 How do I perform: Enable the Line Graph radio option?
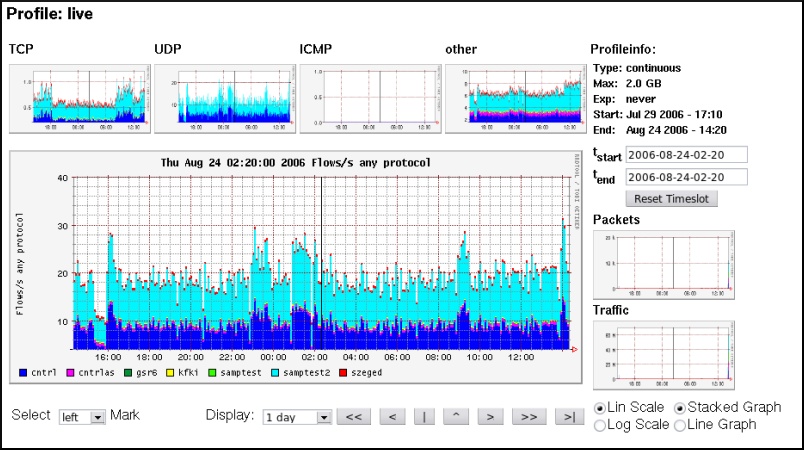click(681, 425)
